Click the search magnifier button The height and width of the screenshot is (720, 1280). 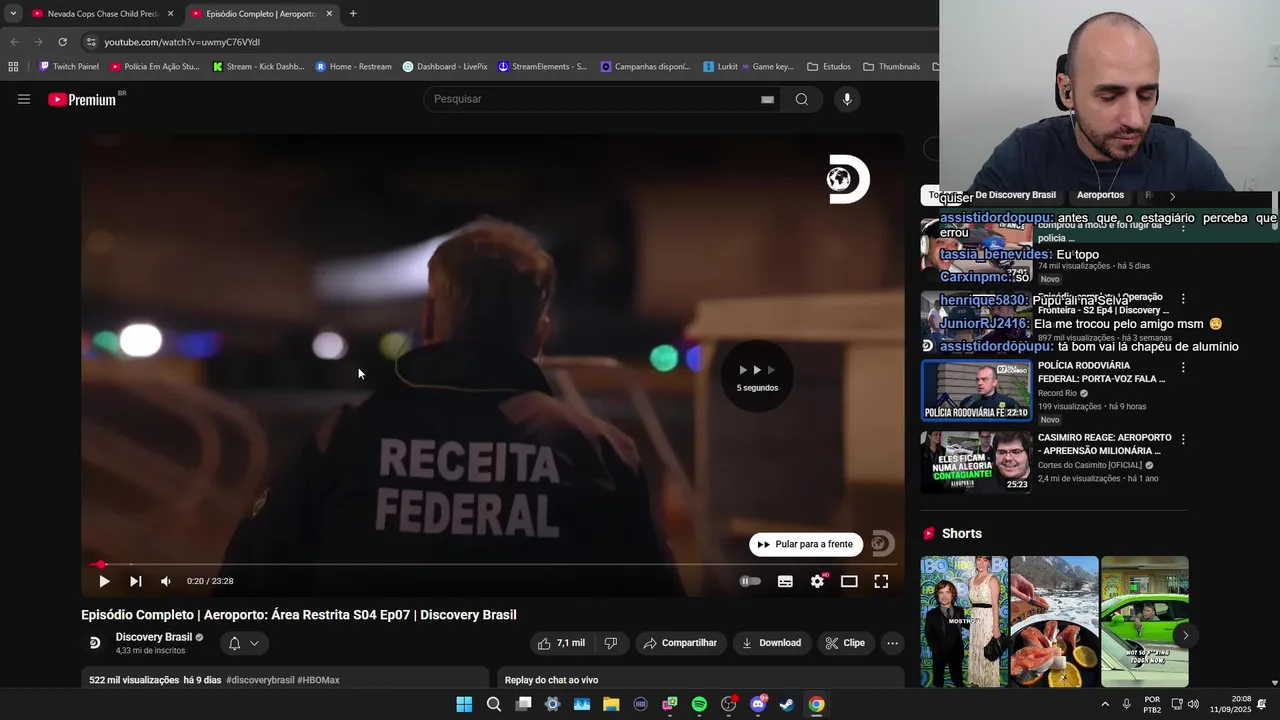(x=801, y=99)
